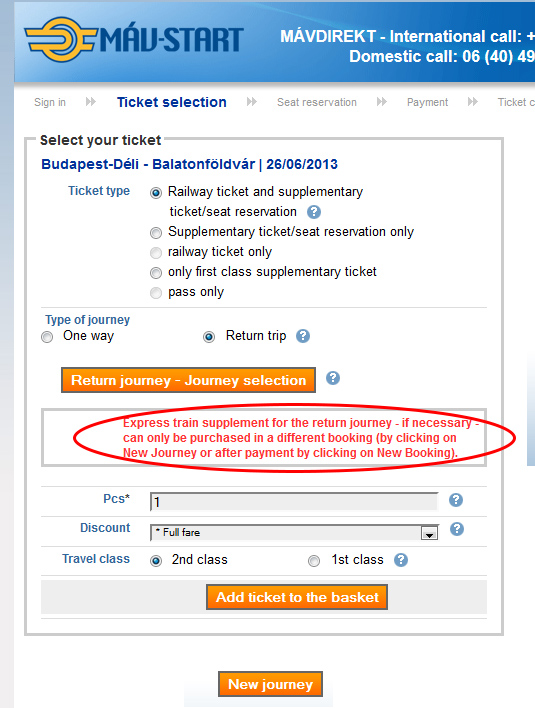Open help icon next to 1st class

(x=401, y=560)
